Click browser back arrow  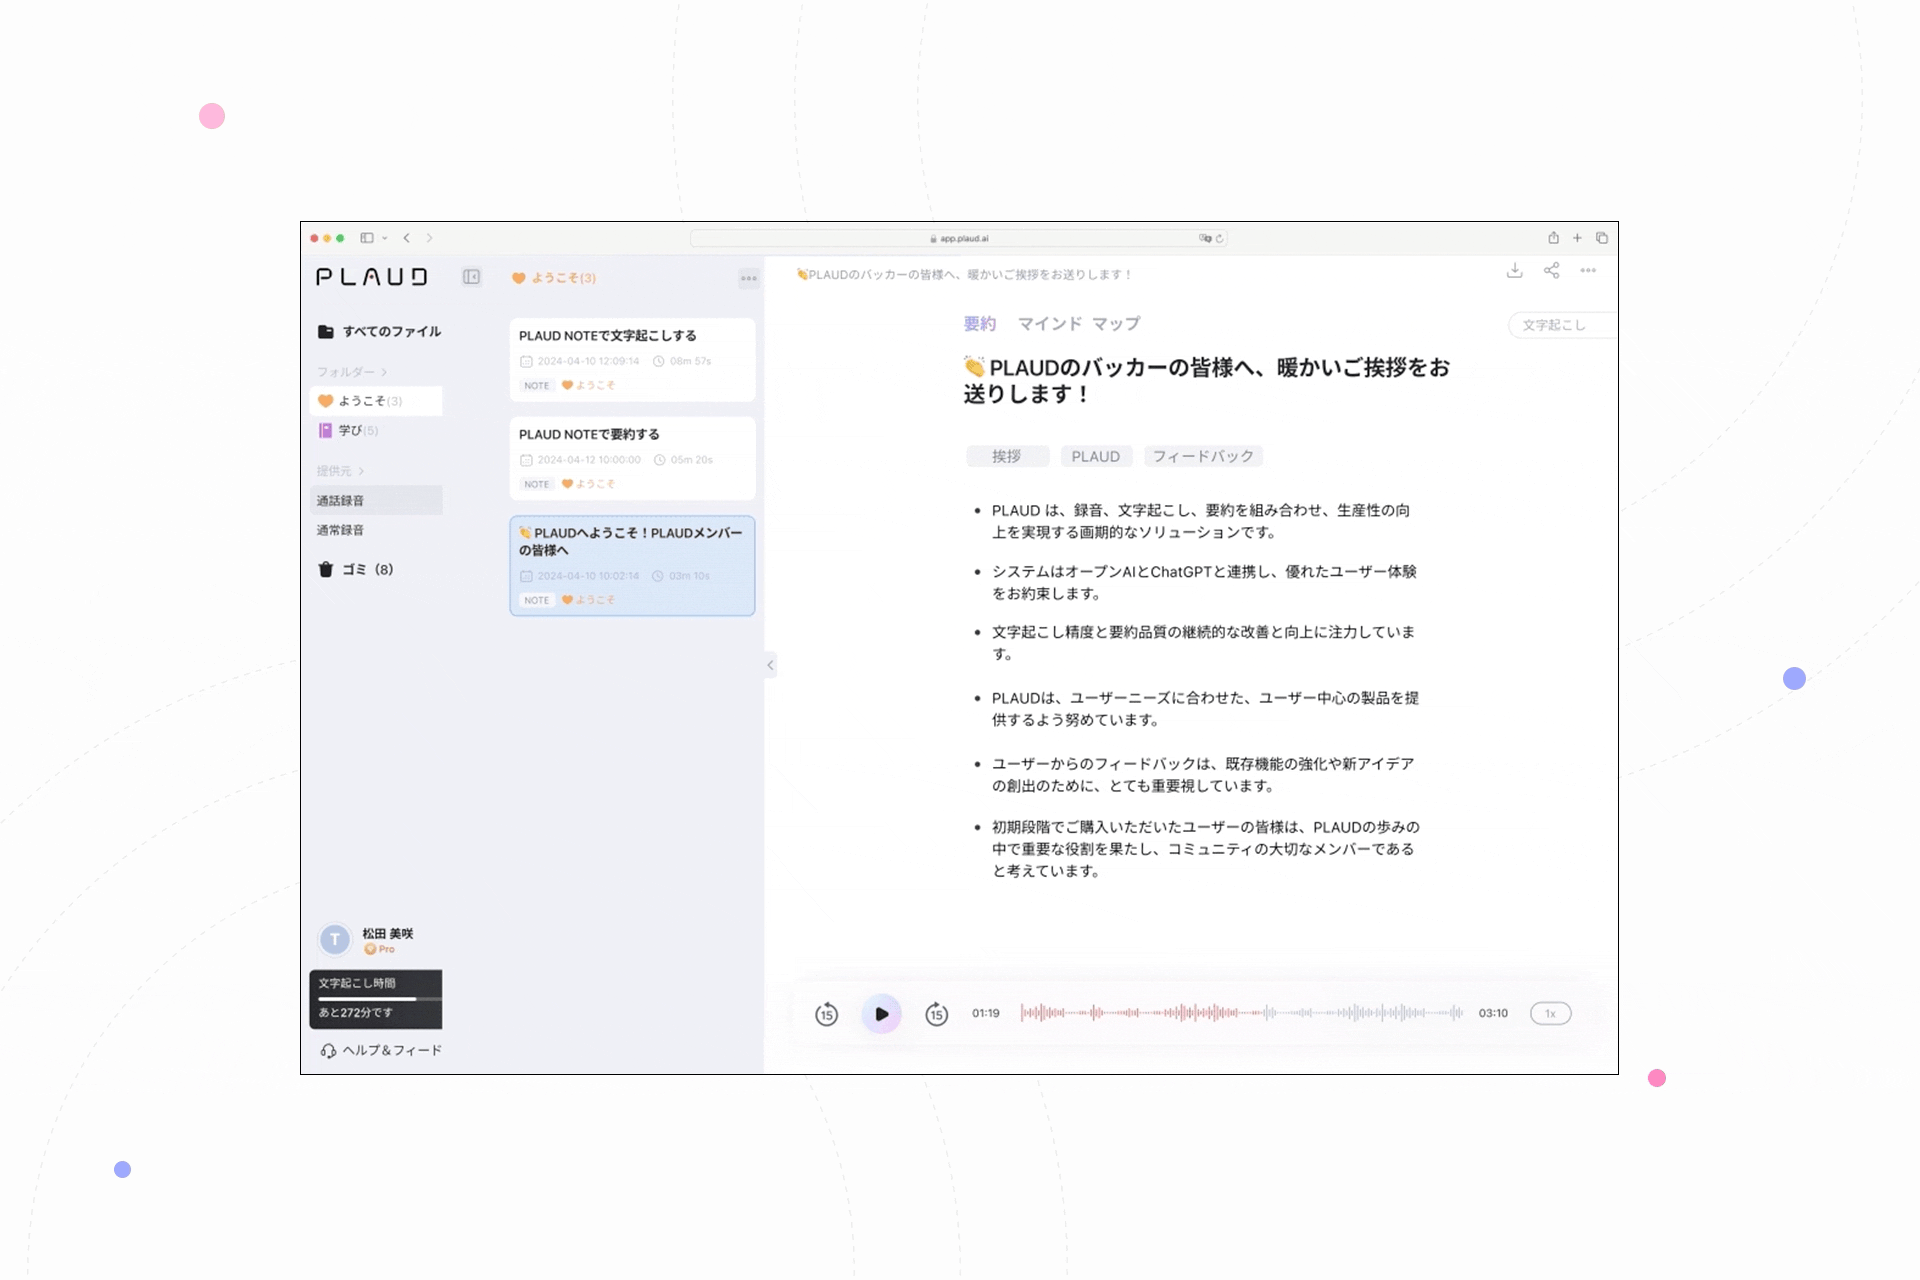click(407, 238)
